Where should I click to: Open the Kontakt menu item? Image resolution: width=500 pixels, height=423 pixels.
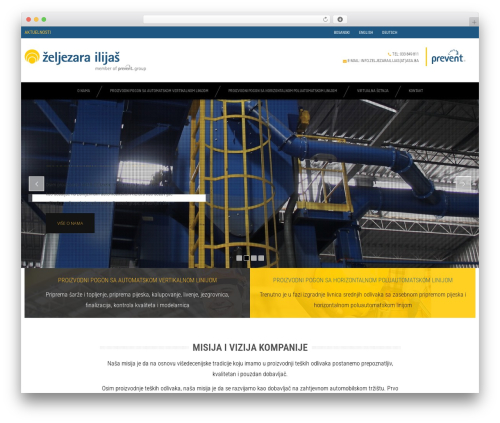416,91
